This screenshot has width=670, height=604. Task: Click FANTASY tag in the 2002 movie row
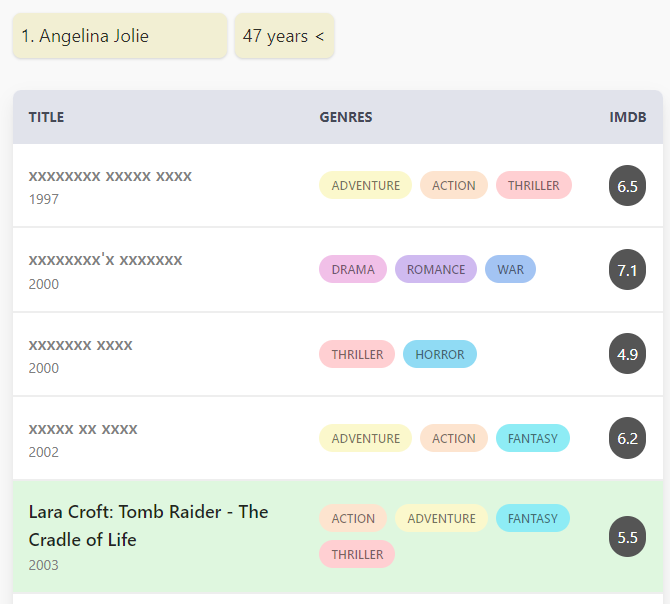click(533, 438)
